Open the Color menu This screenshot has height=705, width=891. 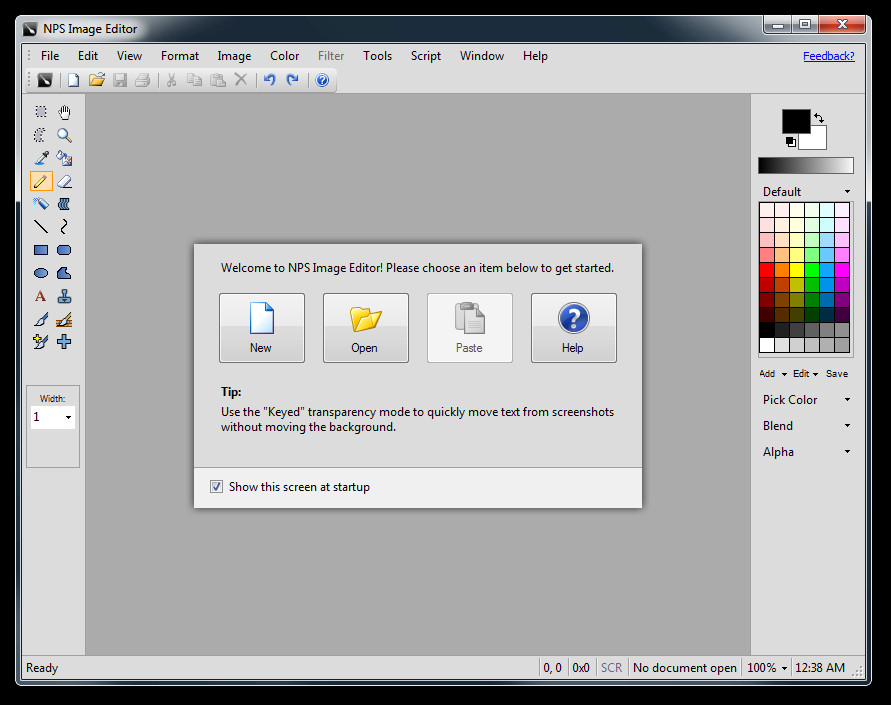click(x=285, y=56)
